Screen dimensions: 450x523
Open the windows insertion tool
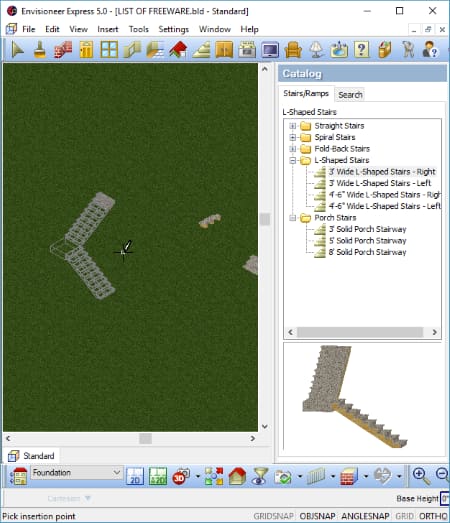click(x=109, y=50)
